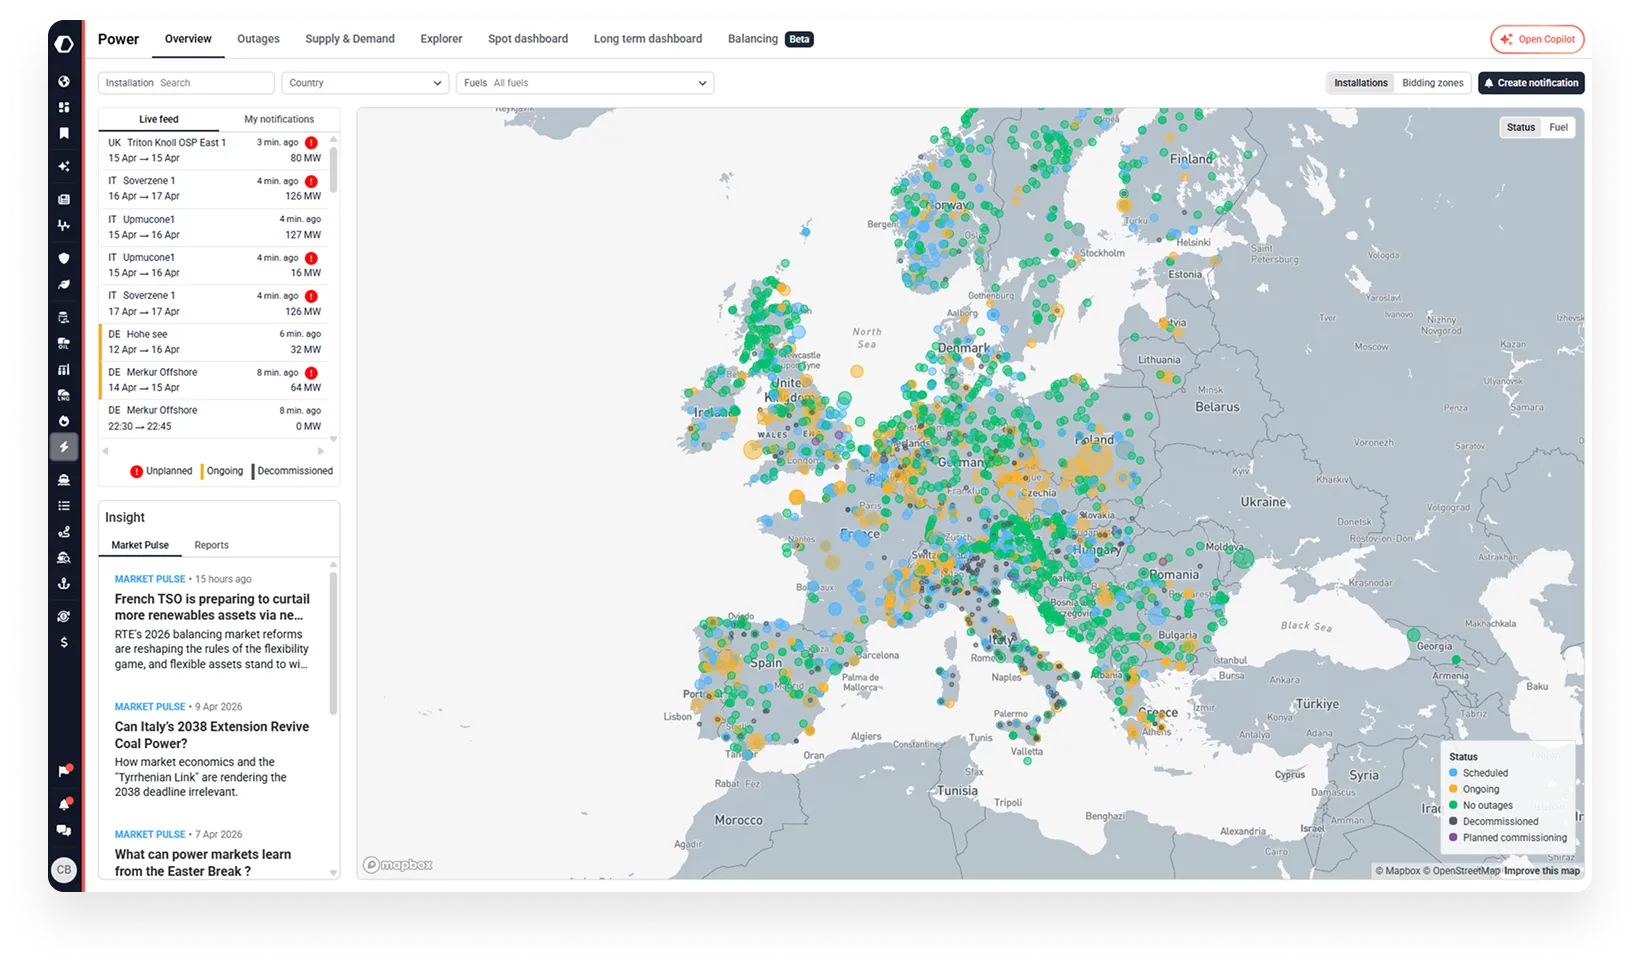
Task: Select the Upmucone1 127 MW feed row
Action: coord(214,227)
